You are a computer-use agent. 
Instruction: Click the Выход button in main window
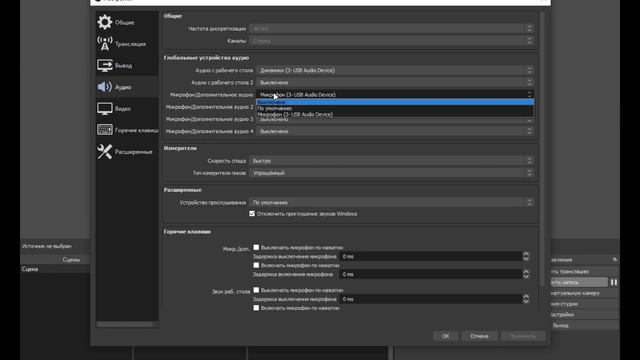pos(584,325)
